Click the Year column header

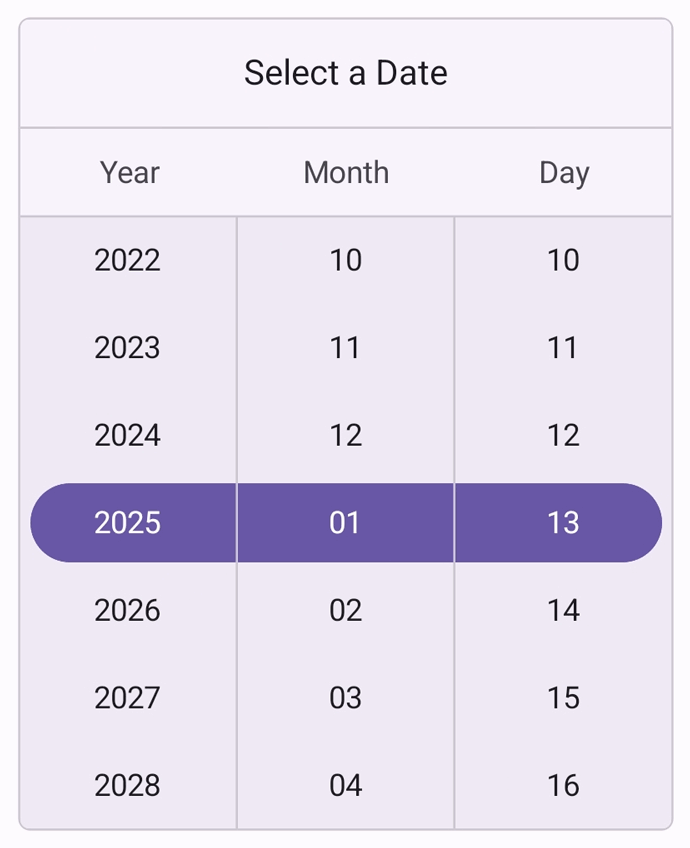tap(128, 172)
